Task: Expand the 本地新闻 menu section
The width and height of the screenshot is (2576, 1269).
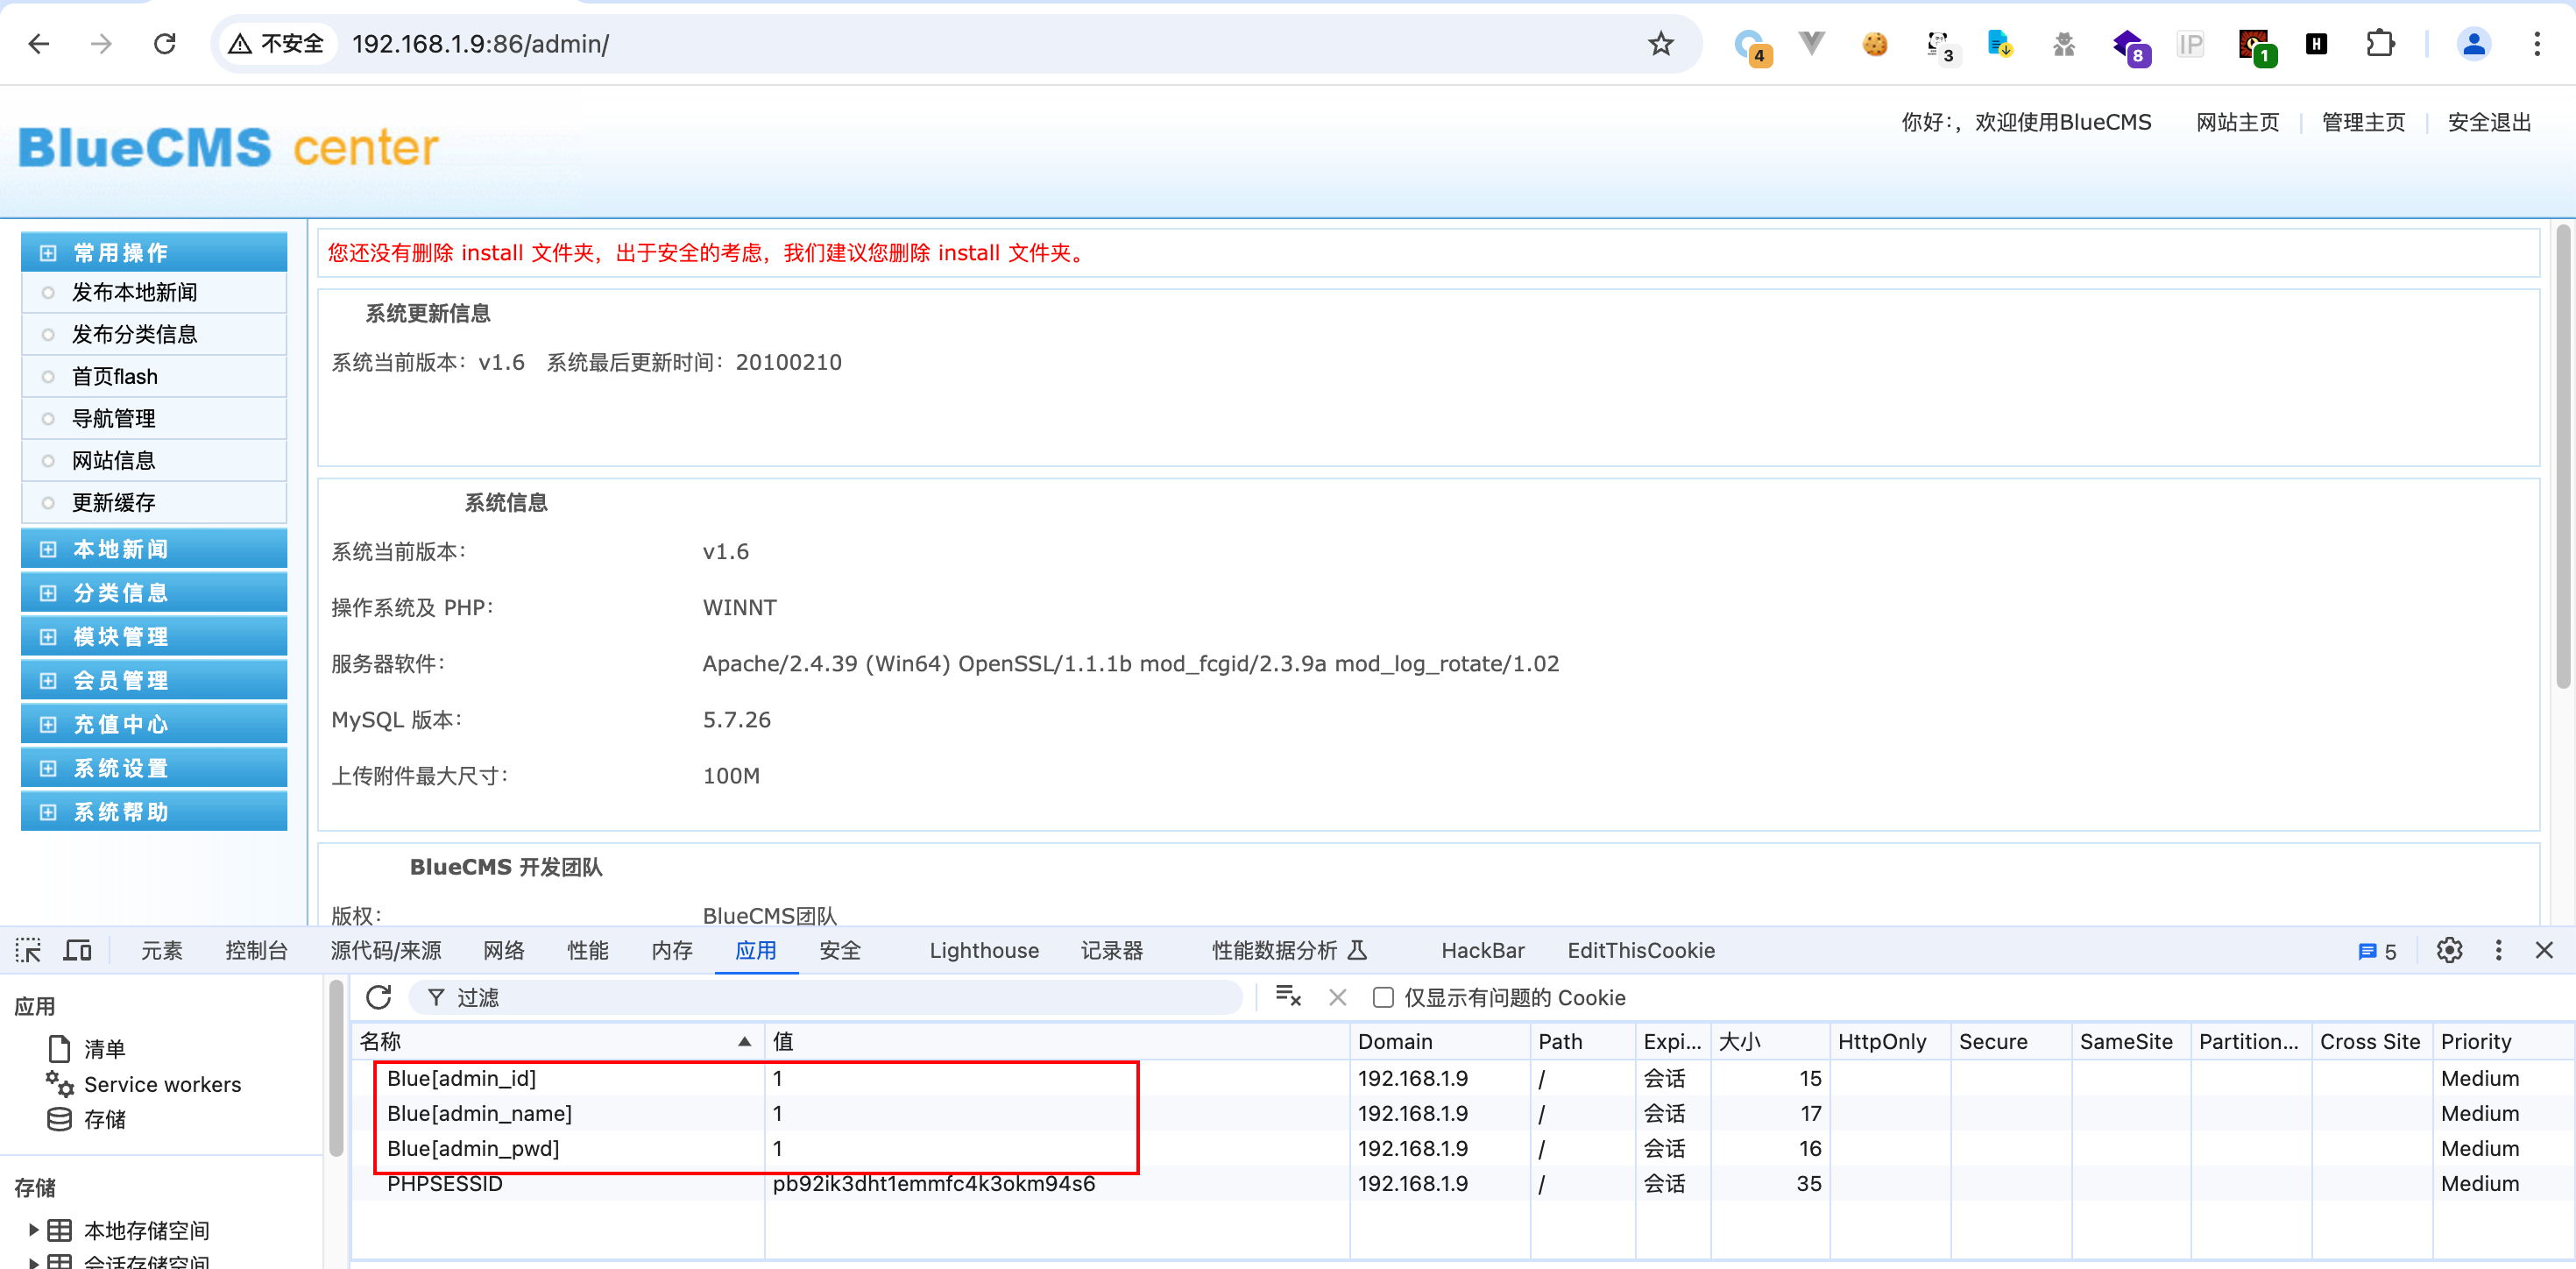Action: click(154, 548)
